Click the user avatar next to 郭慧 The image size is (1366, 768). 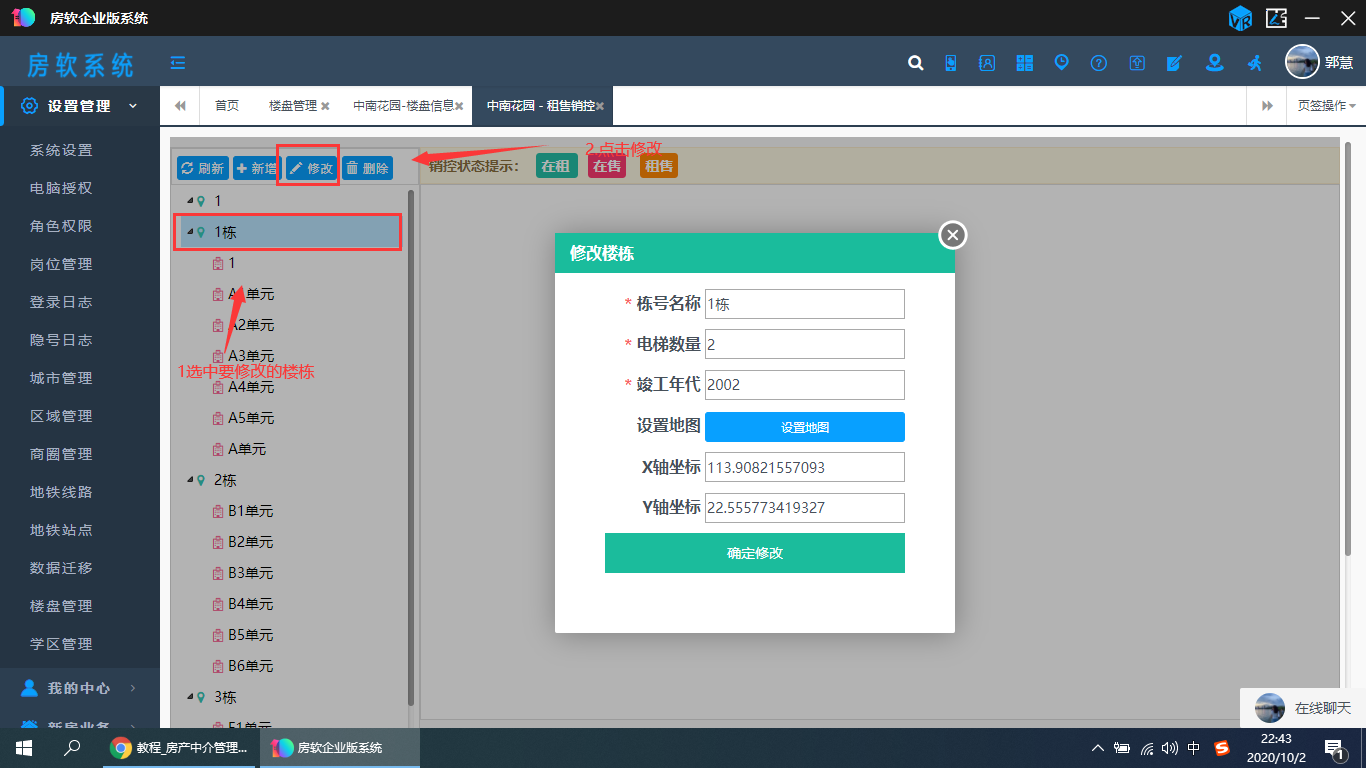point(1302,62)
